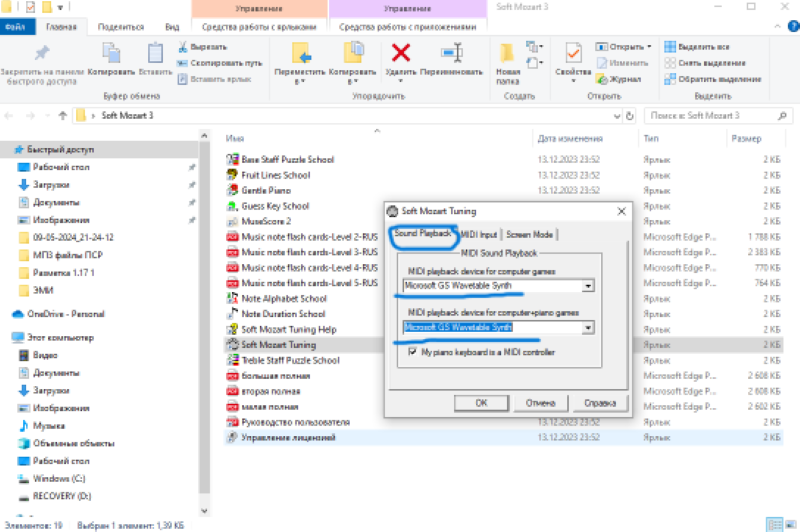Click OK in Soft Mozart Tuning dialog
Viewport: 800px width, 532px height.
[481, 403]
